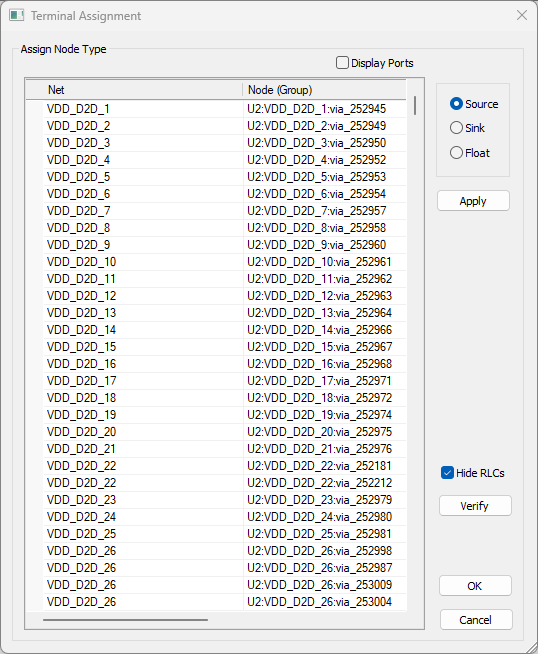Select the Source radio button

(456, 104)
